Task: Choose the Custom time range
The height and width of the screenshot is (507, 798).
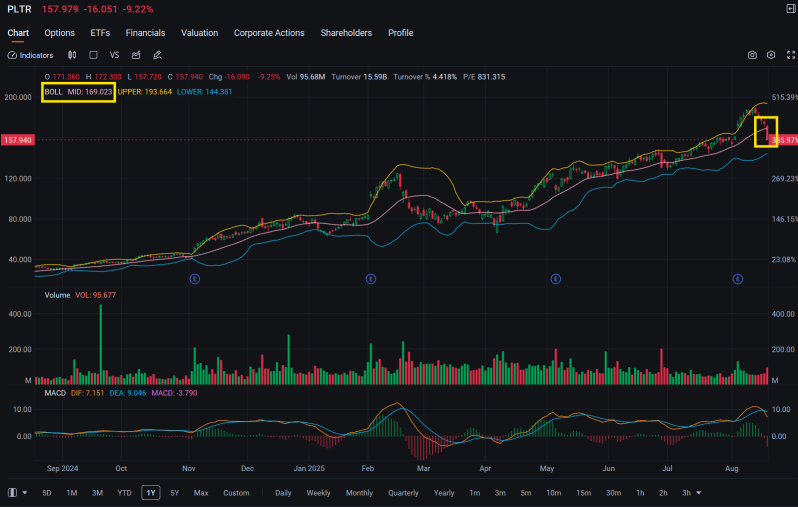Action: (236, 493)
